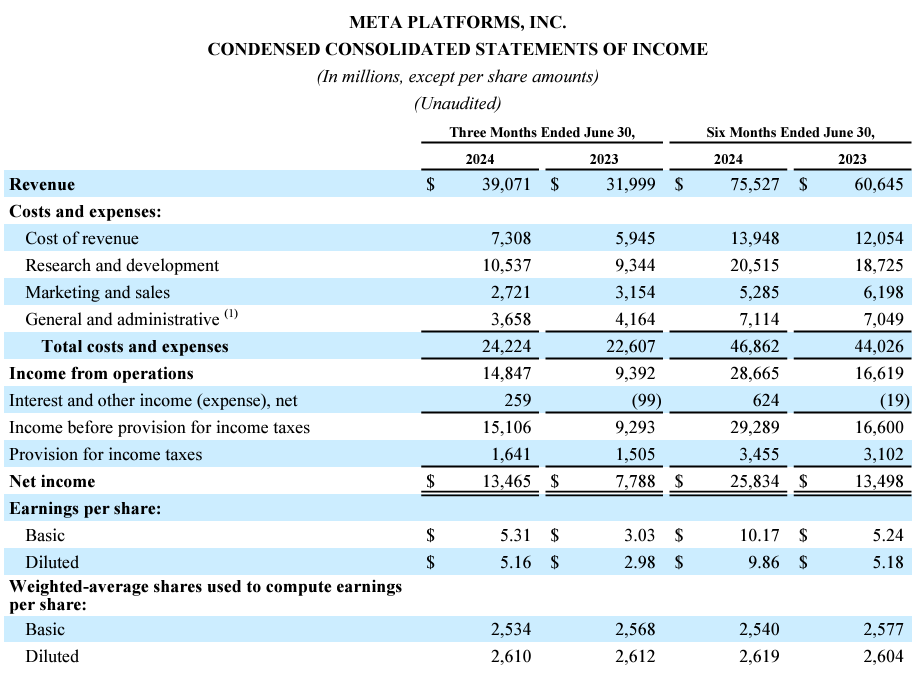Click 'Three Months Ended June 30,' header
Viewport: 921px width, 676px height.
[x=542, y=133]
